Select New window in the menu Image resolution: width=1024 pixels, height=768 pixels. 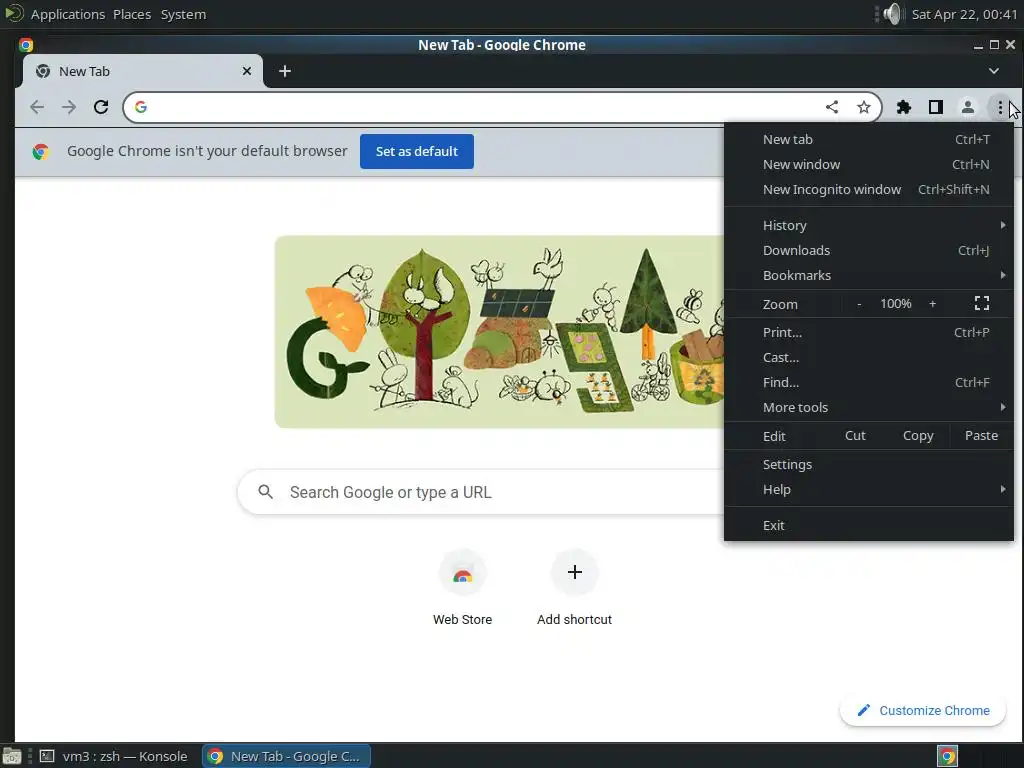(869, 165)
